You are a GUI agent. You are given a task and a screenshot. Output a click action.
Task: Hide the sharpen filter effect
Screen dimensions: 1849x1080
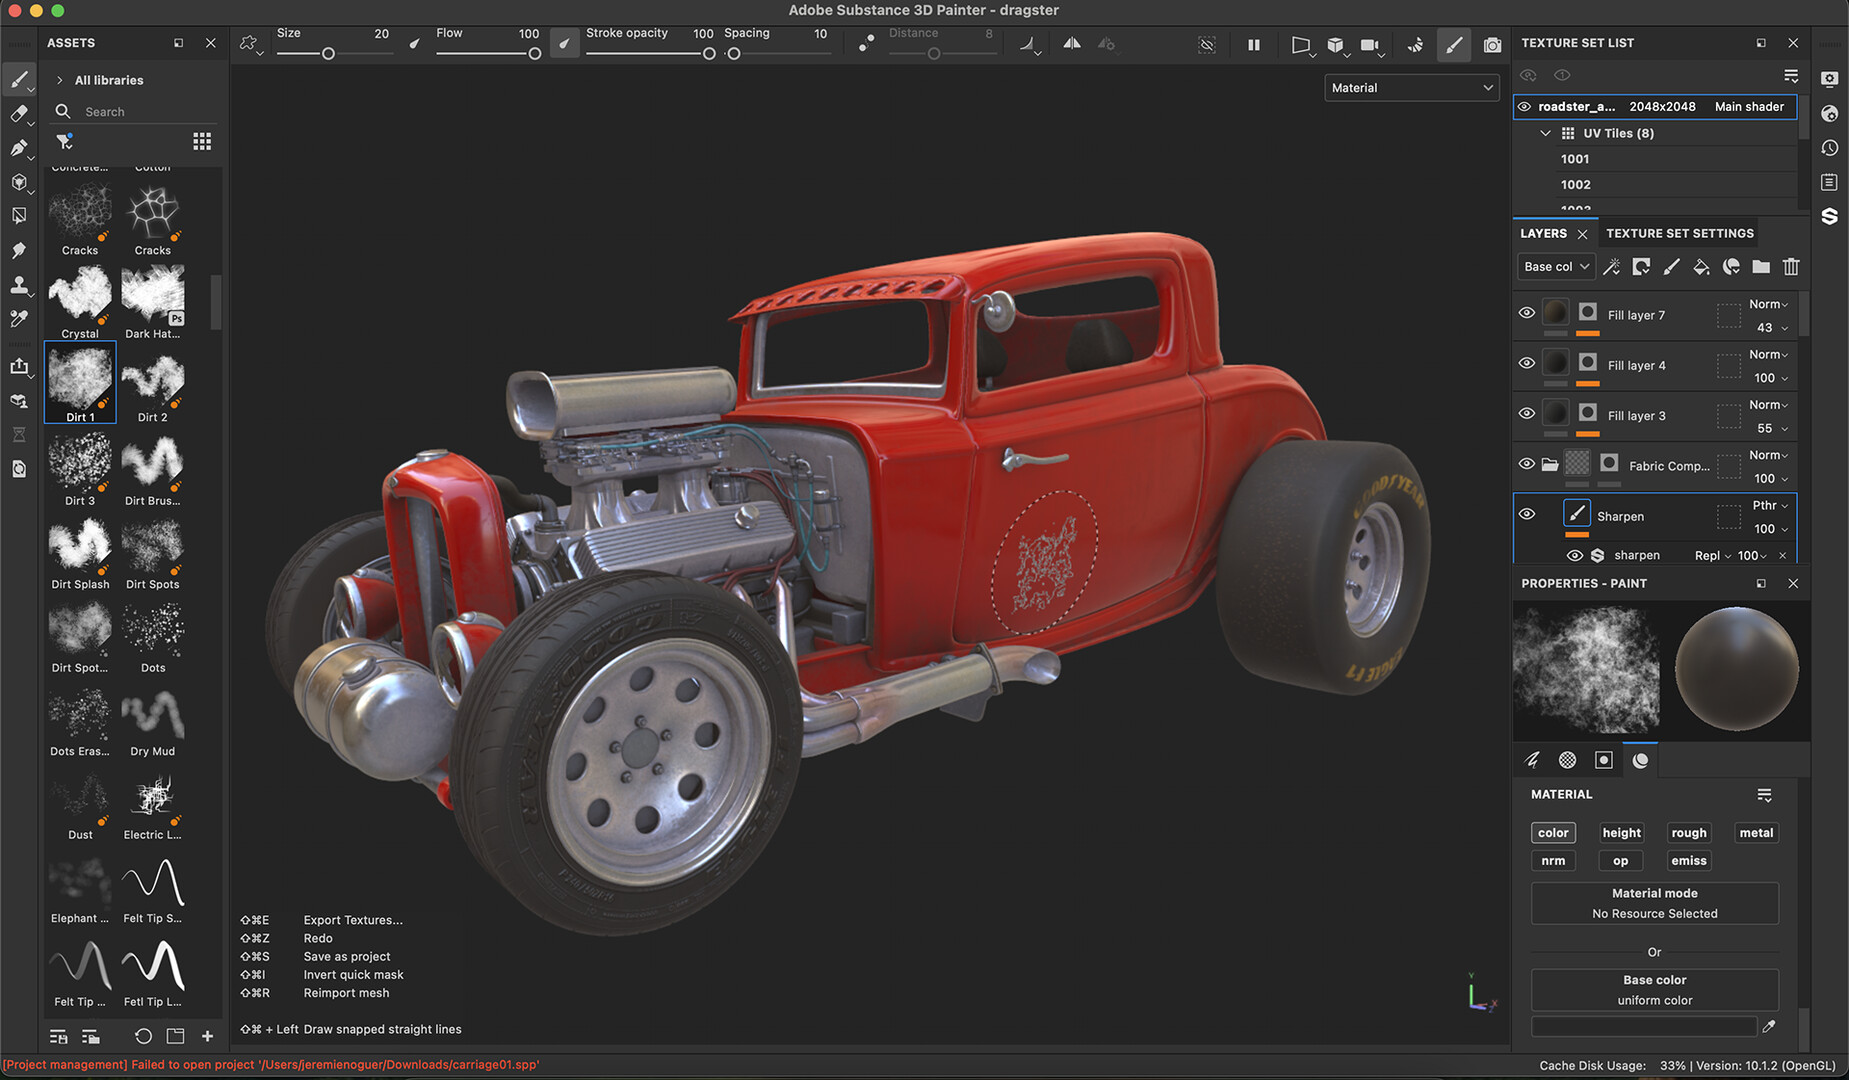1575,555
